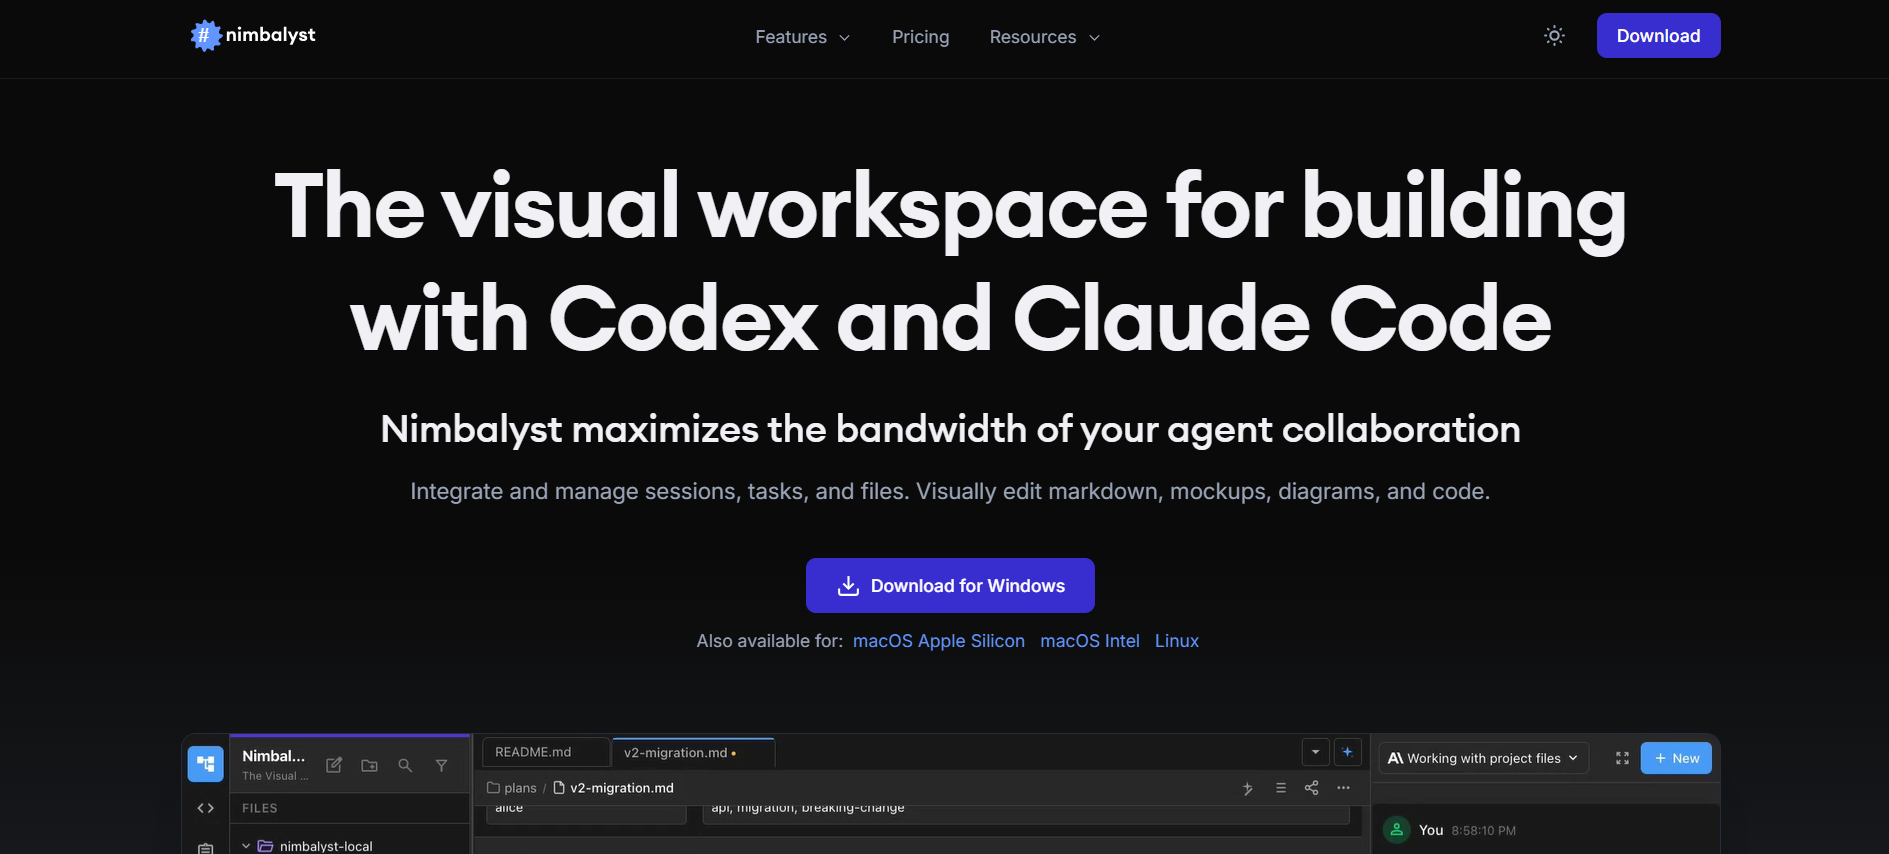Click the Download for Windows button
The width and height of the screenshot is (1889, 854).
950,586
